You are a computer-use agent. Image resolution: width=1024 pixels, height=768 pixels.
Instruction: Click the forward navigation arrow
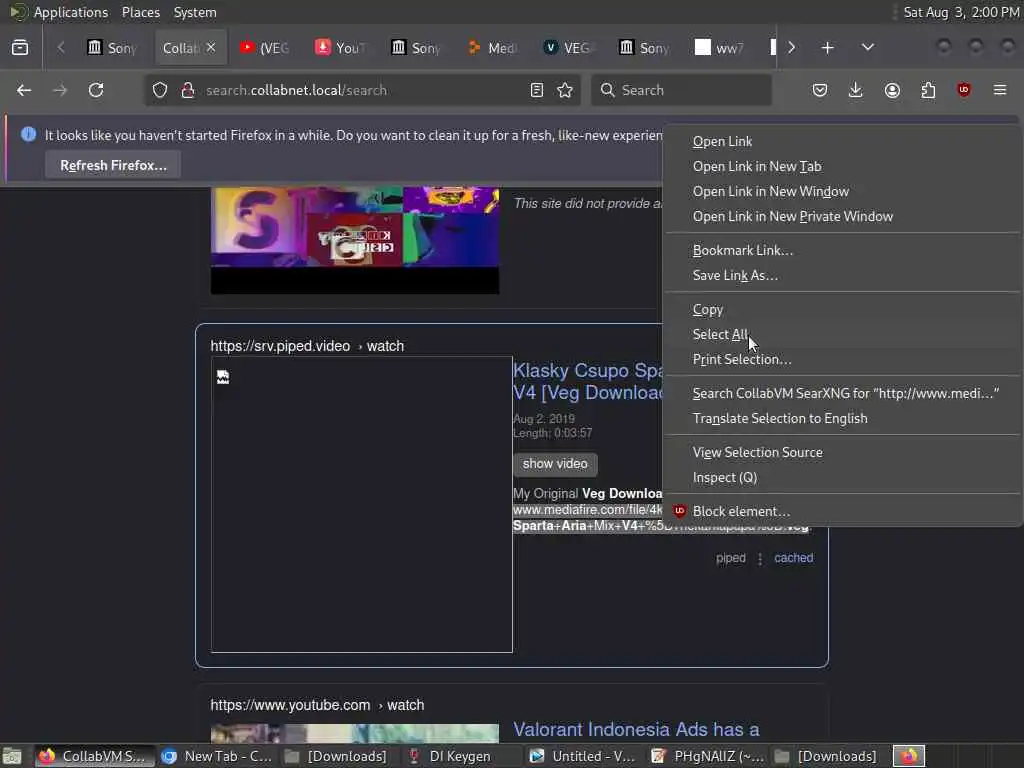point(60,90)
